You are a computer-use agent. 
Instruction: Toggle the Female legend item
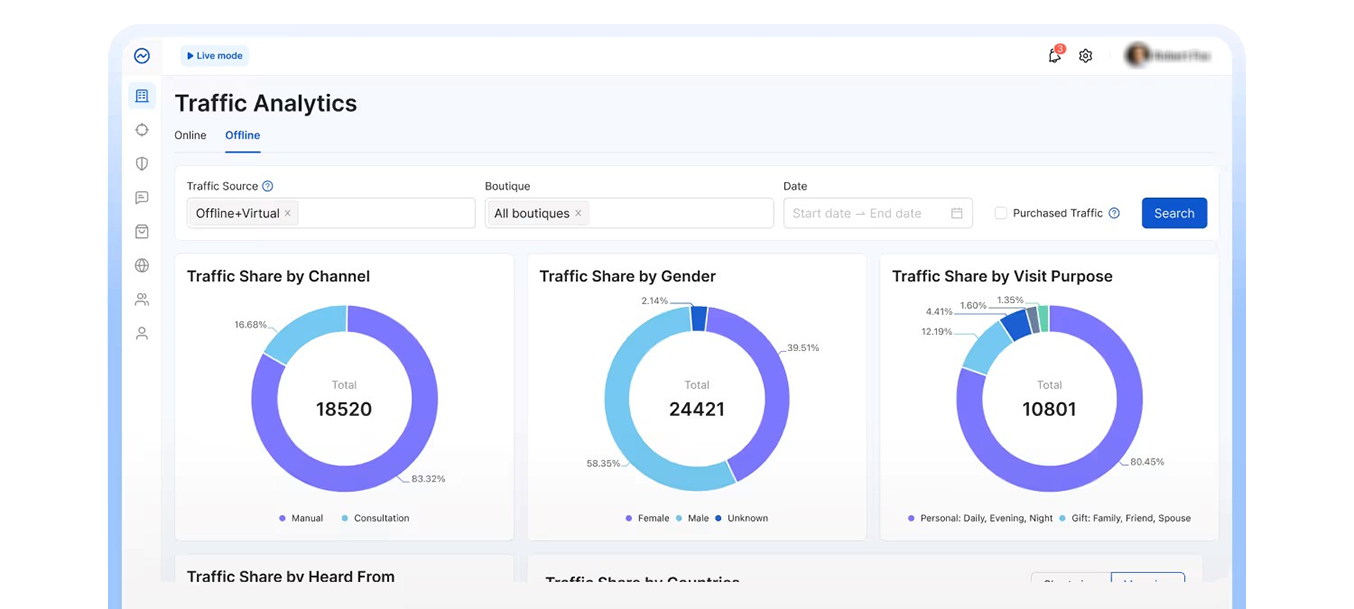coord(647,518)
